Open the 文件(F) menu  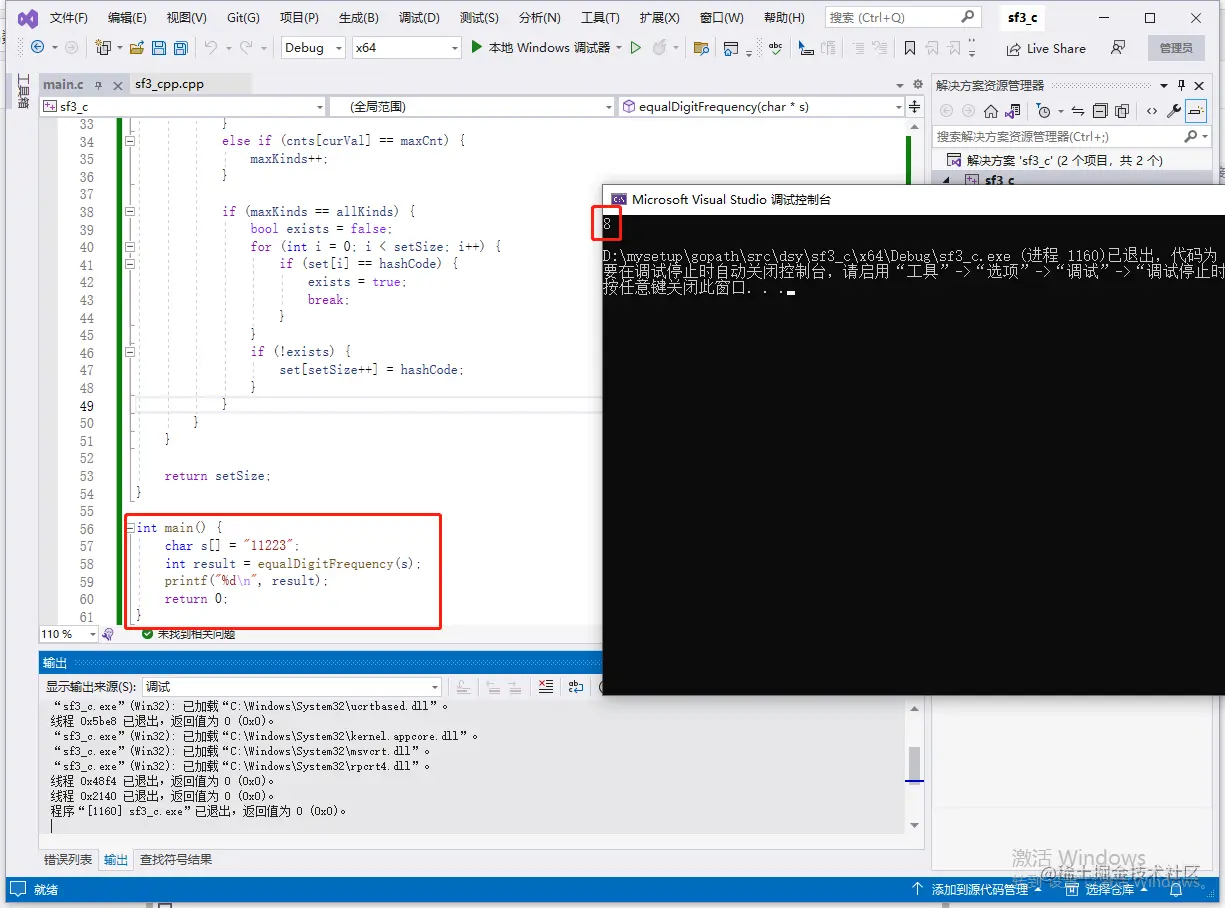[x=69, y=18]
